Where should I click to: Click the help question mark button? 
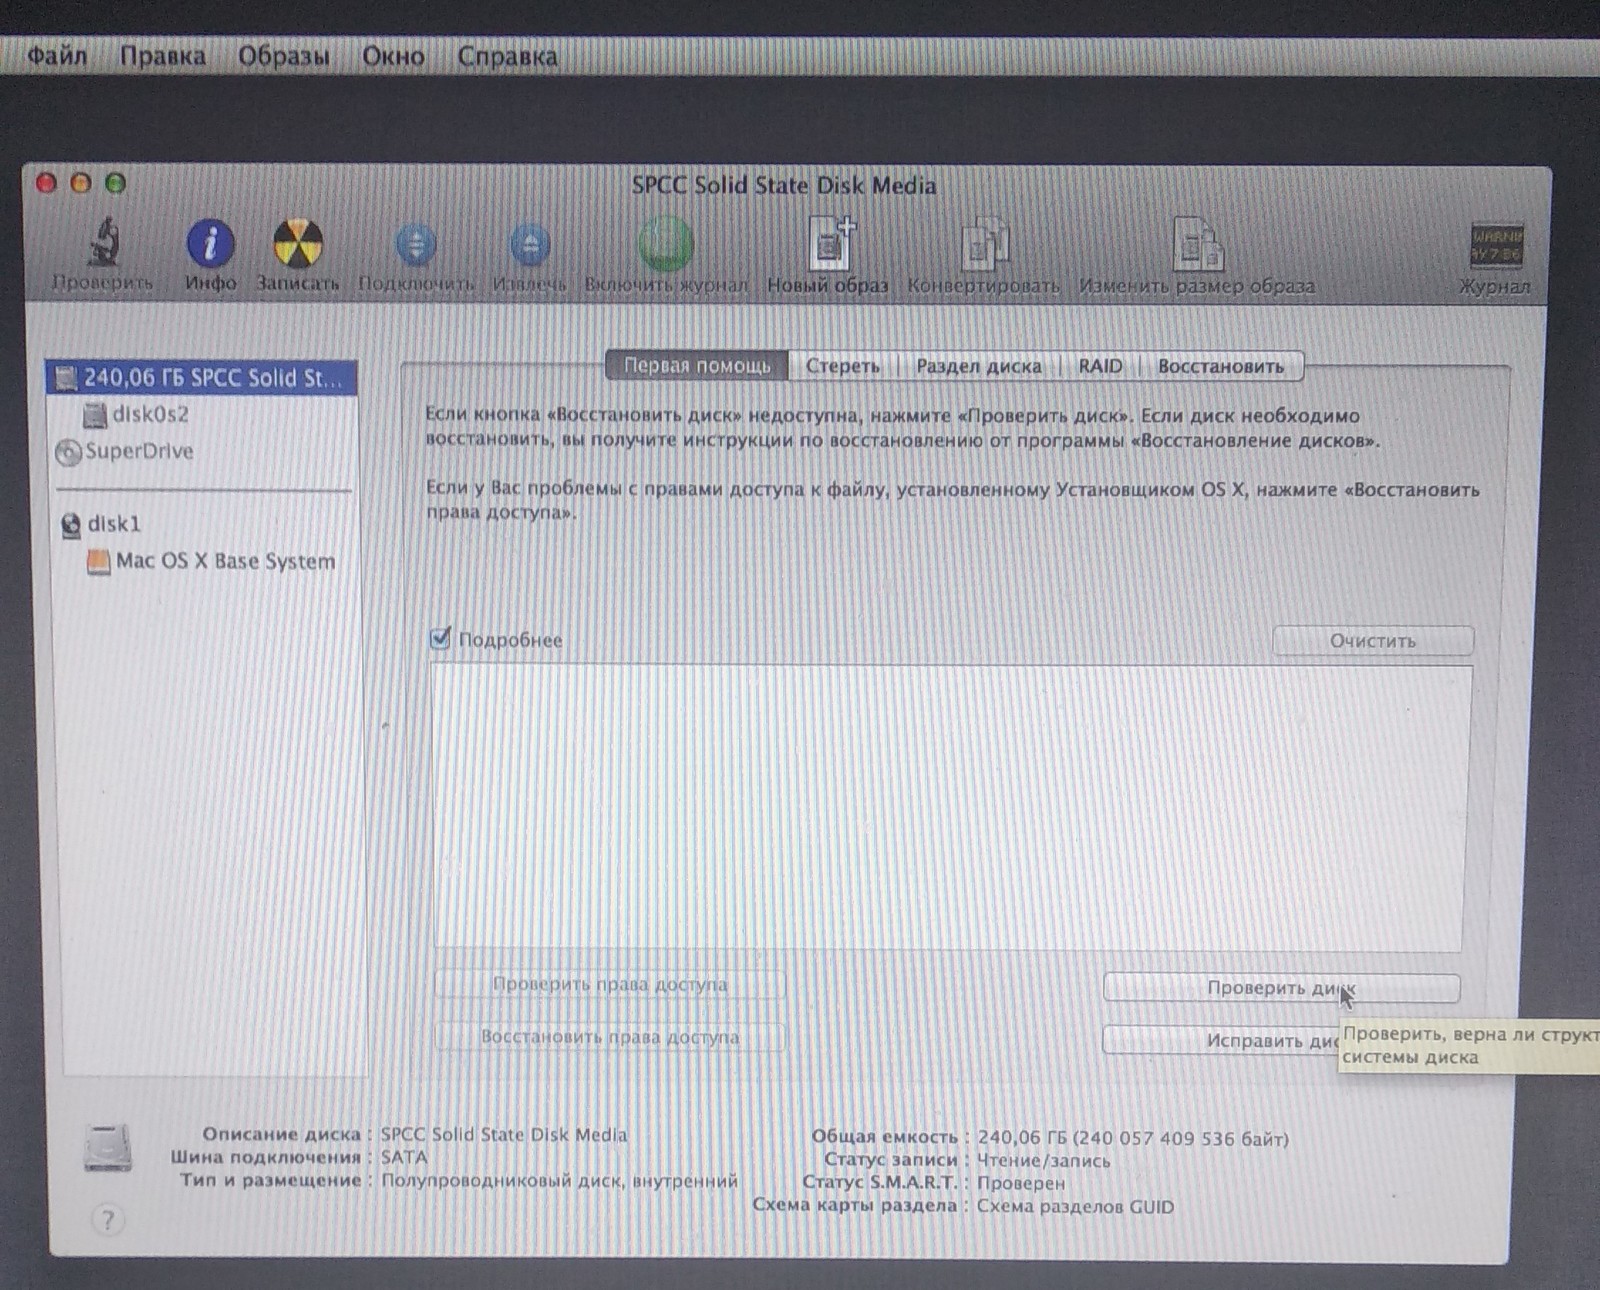point(108,1219)
